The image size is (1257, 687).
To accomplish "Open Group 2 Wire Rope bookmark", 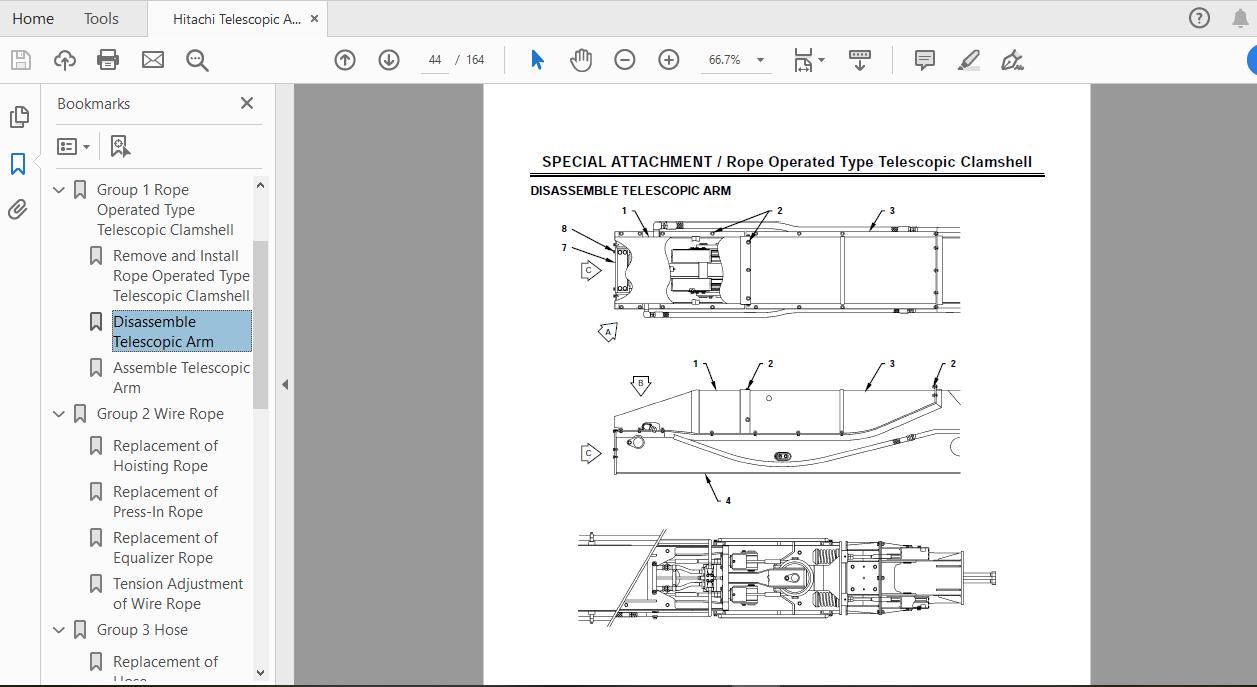I will pos(160,414).
